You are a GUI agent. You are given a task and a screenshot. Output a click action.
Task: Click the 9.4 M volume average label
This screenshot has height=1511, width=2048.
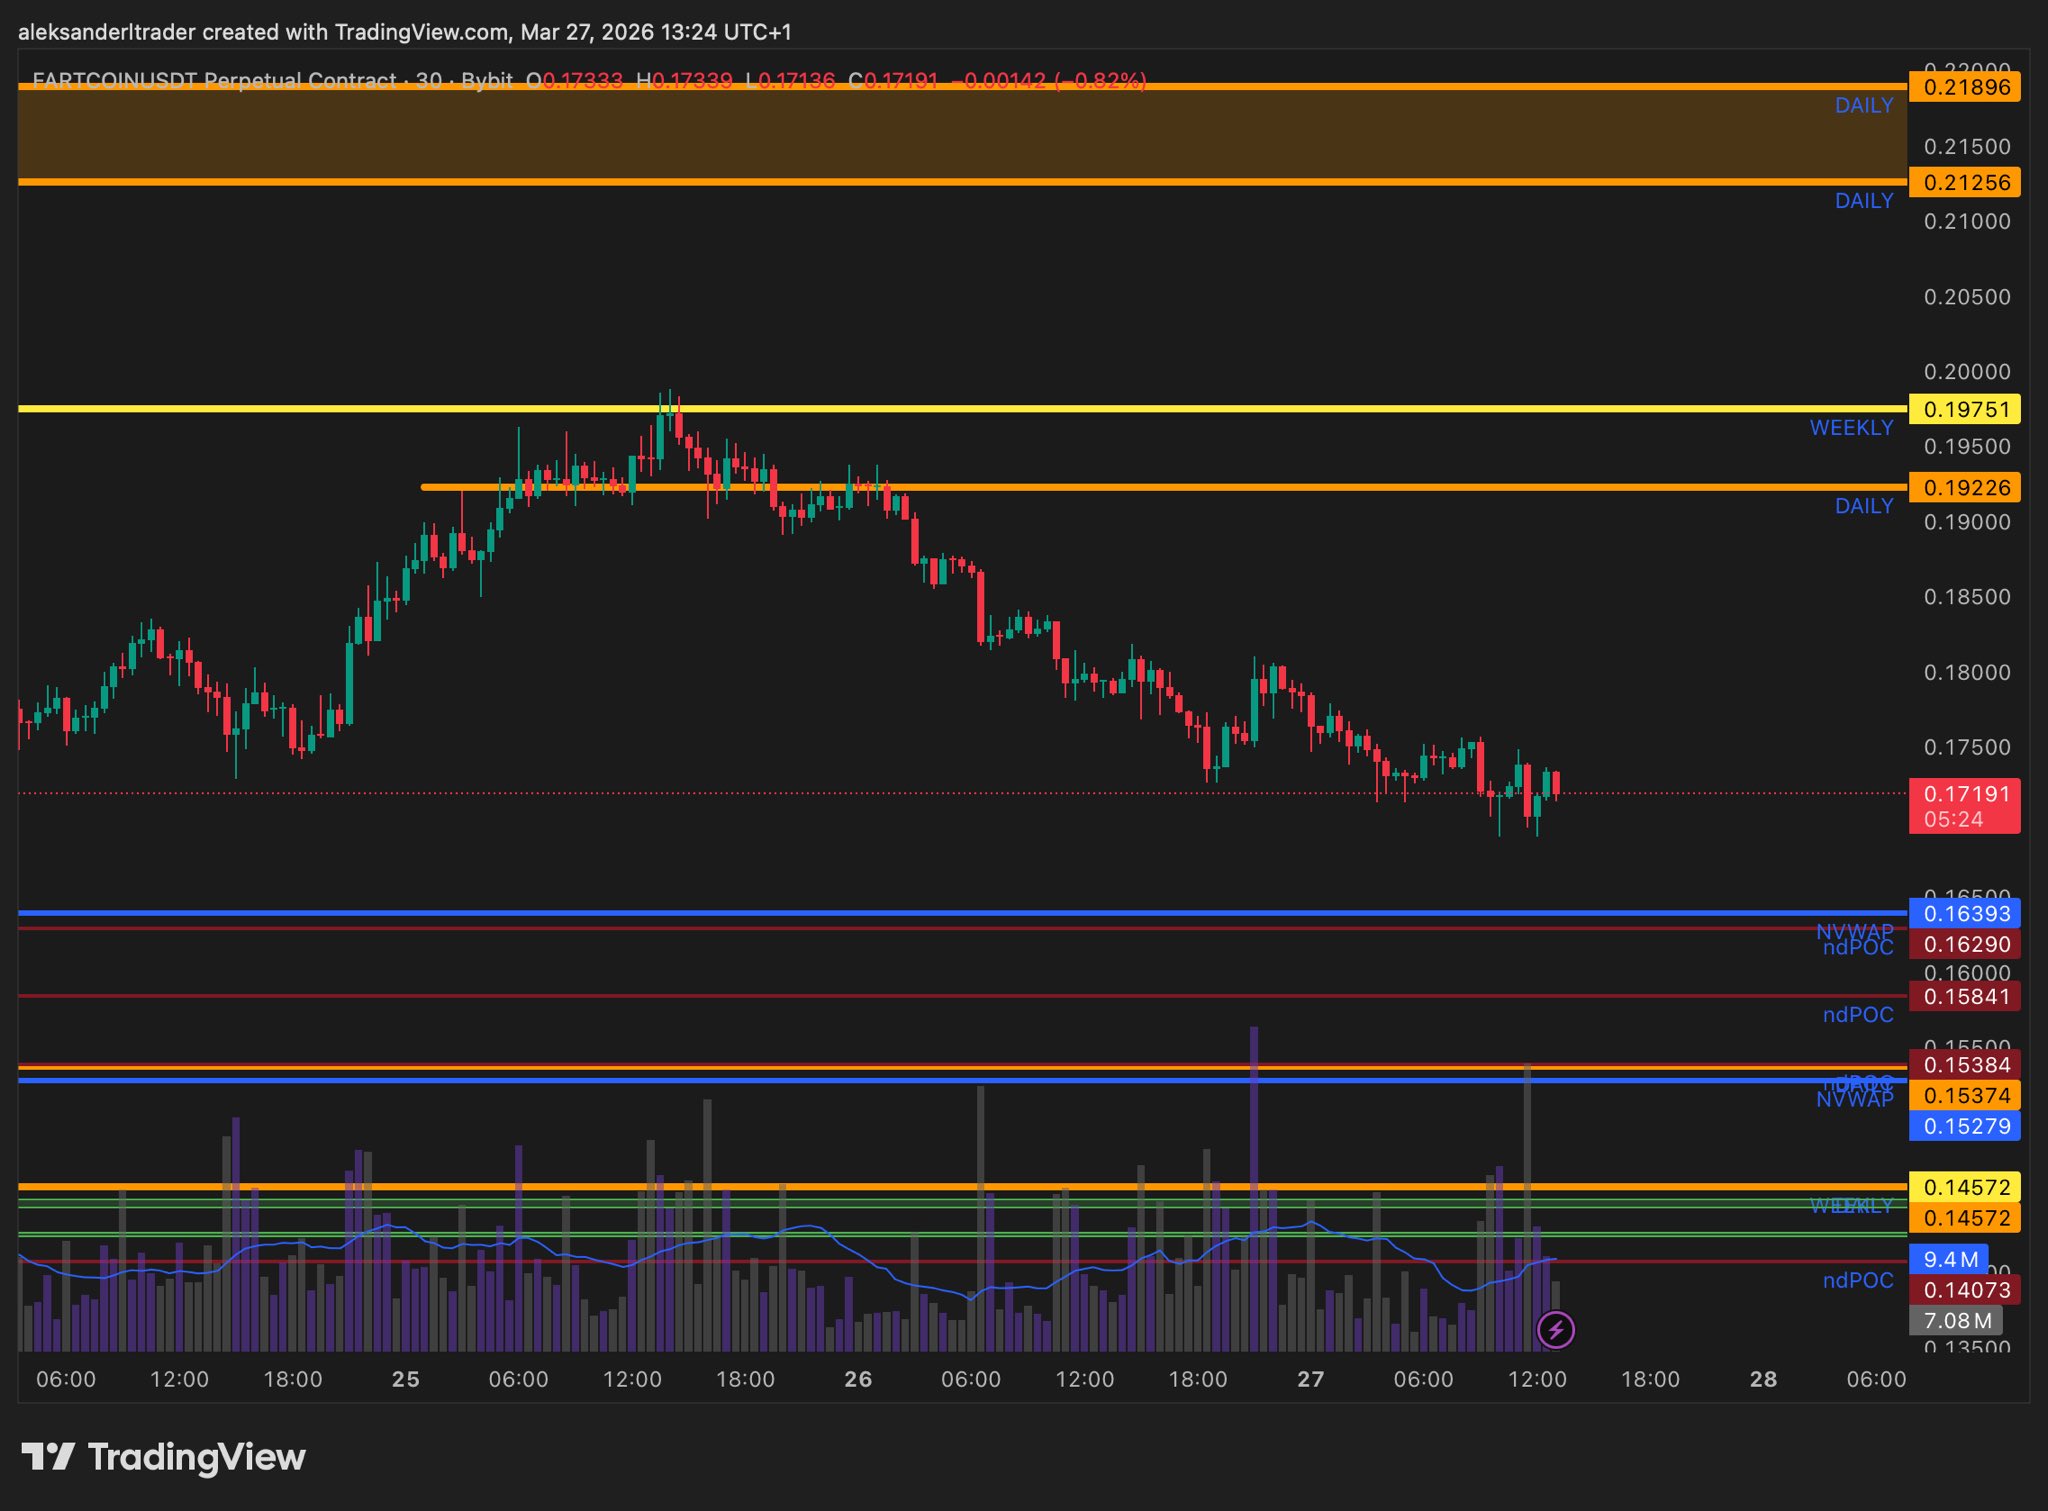click(1949, 1259)
